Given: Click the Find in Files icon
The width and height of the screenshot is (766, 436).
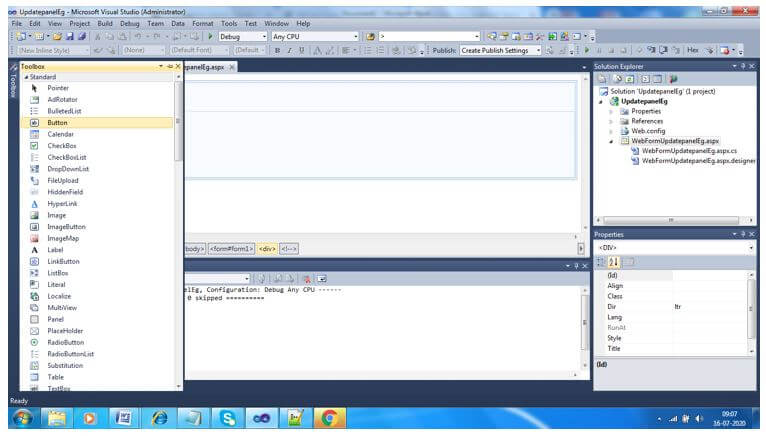Looking at the screenshot, I should 370,37.
